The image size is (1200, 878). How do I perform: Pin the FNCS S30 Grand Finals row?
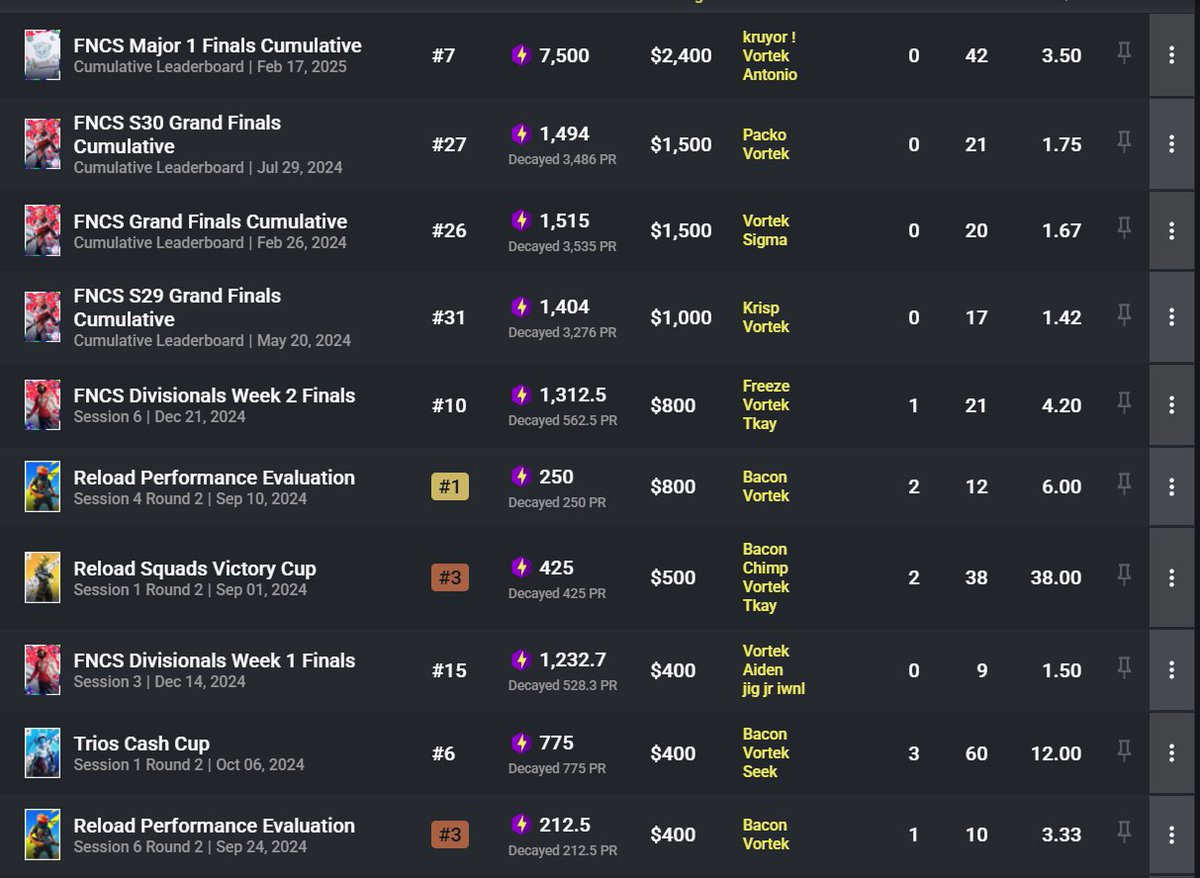click(1124, 143)
